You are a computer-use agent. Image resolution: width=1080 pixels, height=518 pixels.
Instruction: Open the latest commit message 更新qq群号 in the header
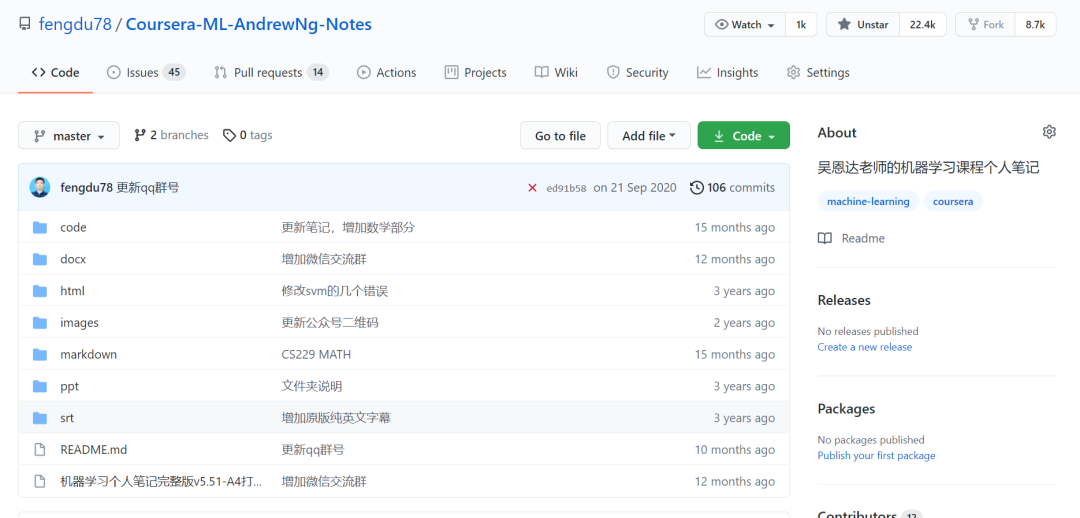pyautogui.click(x=147, y=187)
